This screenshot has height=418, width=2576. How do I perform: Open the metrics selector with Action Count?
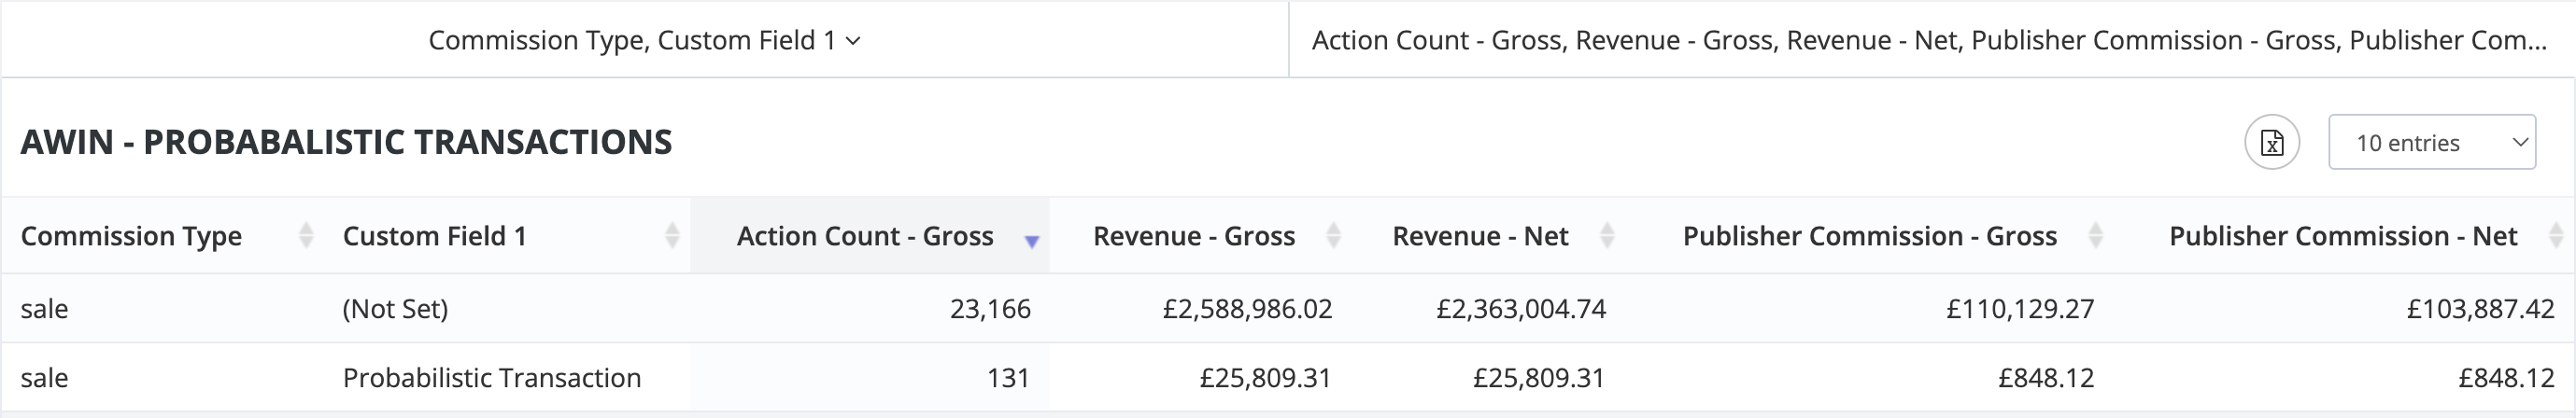pyautogui.click(x=1930, y=40)
